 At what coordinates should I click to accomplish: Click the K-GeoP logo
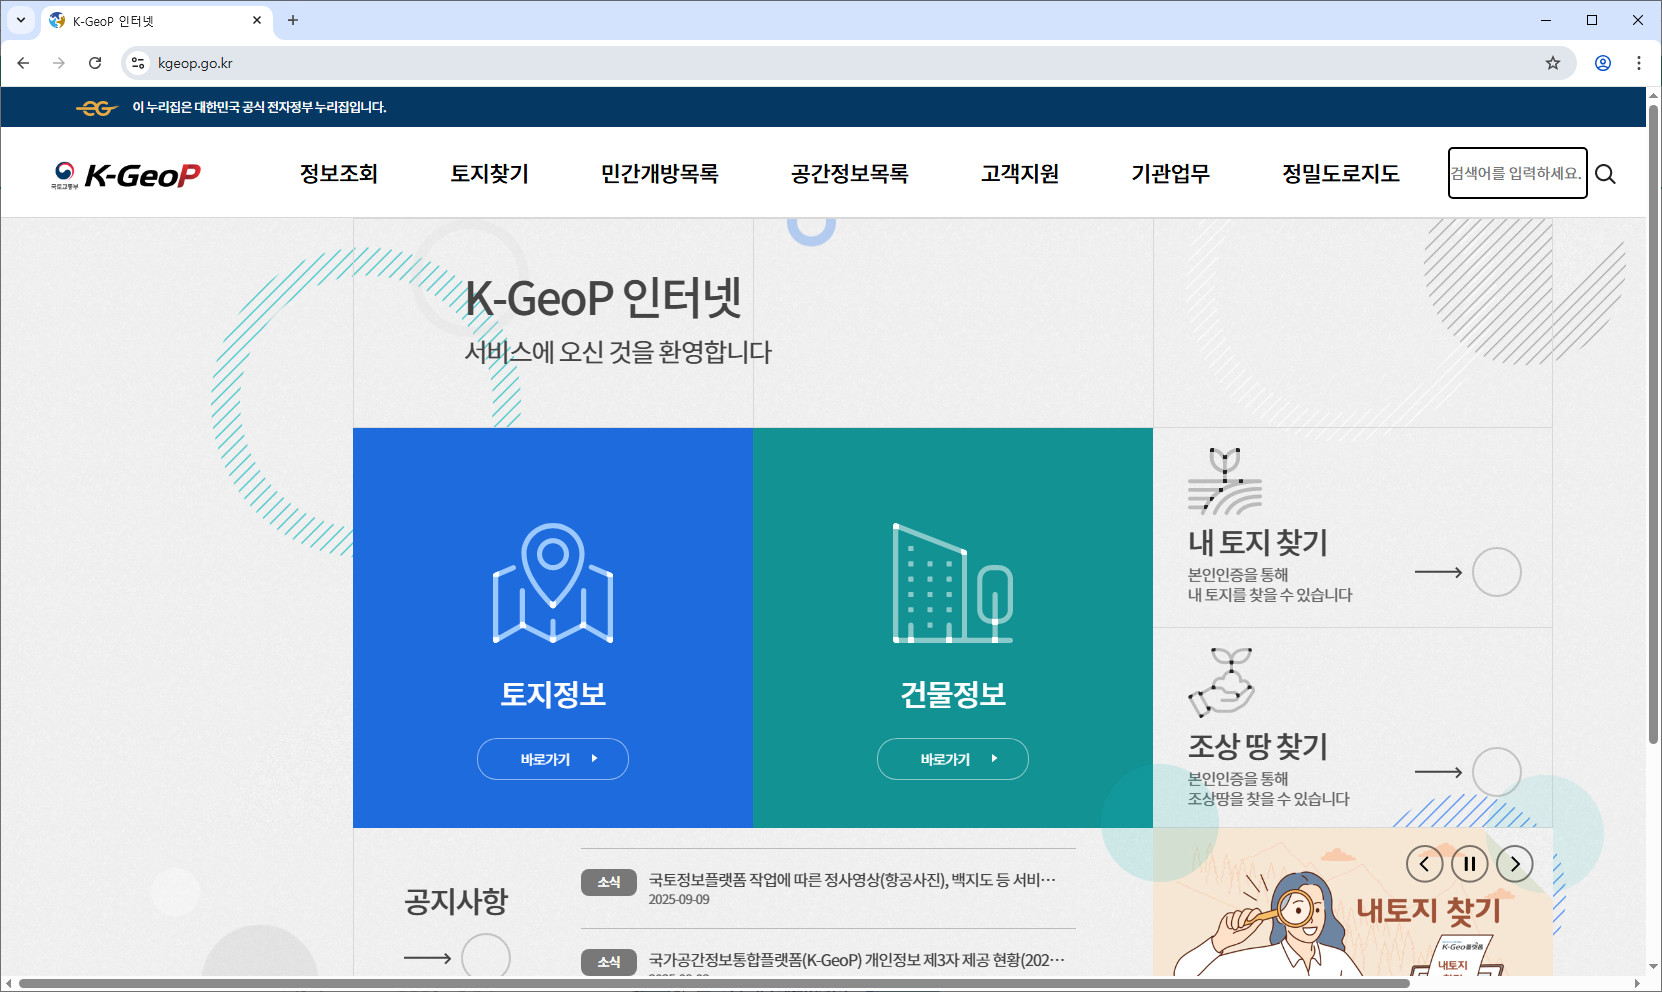tap(126, 175)
